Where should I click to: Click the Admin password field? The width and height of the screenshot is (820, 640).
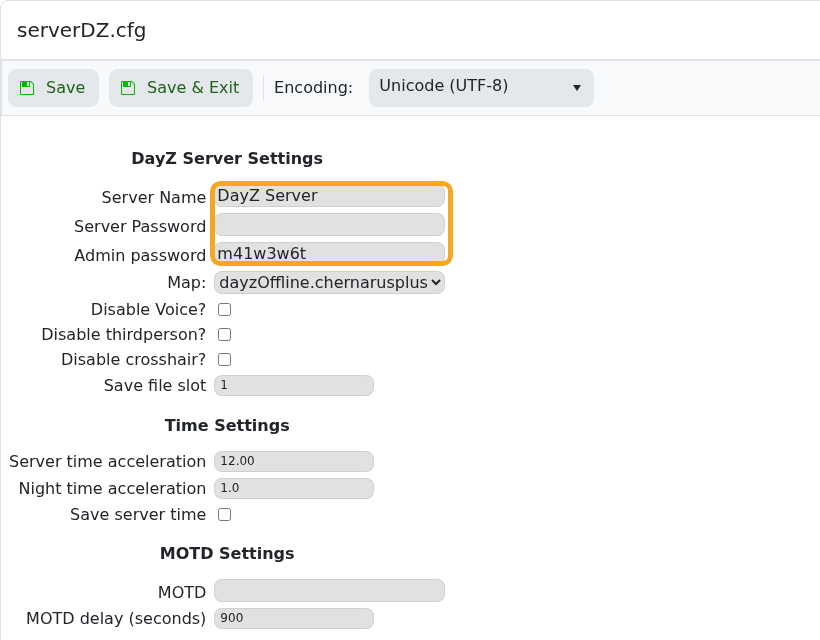click(329, 253)
